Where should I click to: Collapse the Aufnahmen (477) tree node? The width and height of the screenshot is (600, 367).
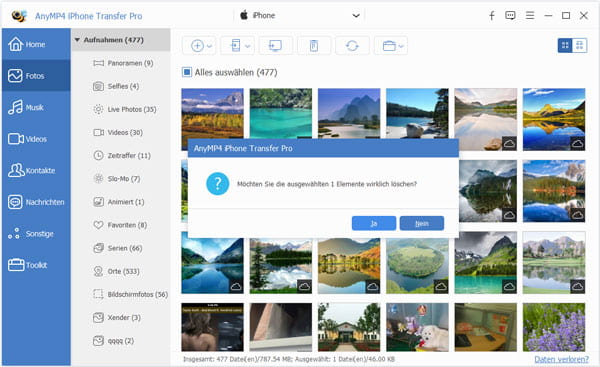(x=77, y=40)
